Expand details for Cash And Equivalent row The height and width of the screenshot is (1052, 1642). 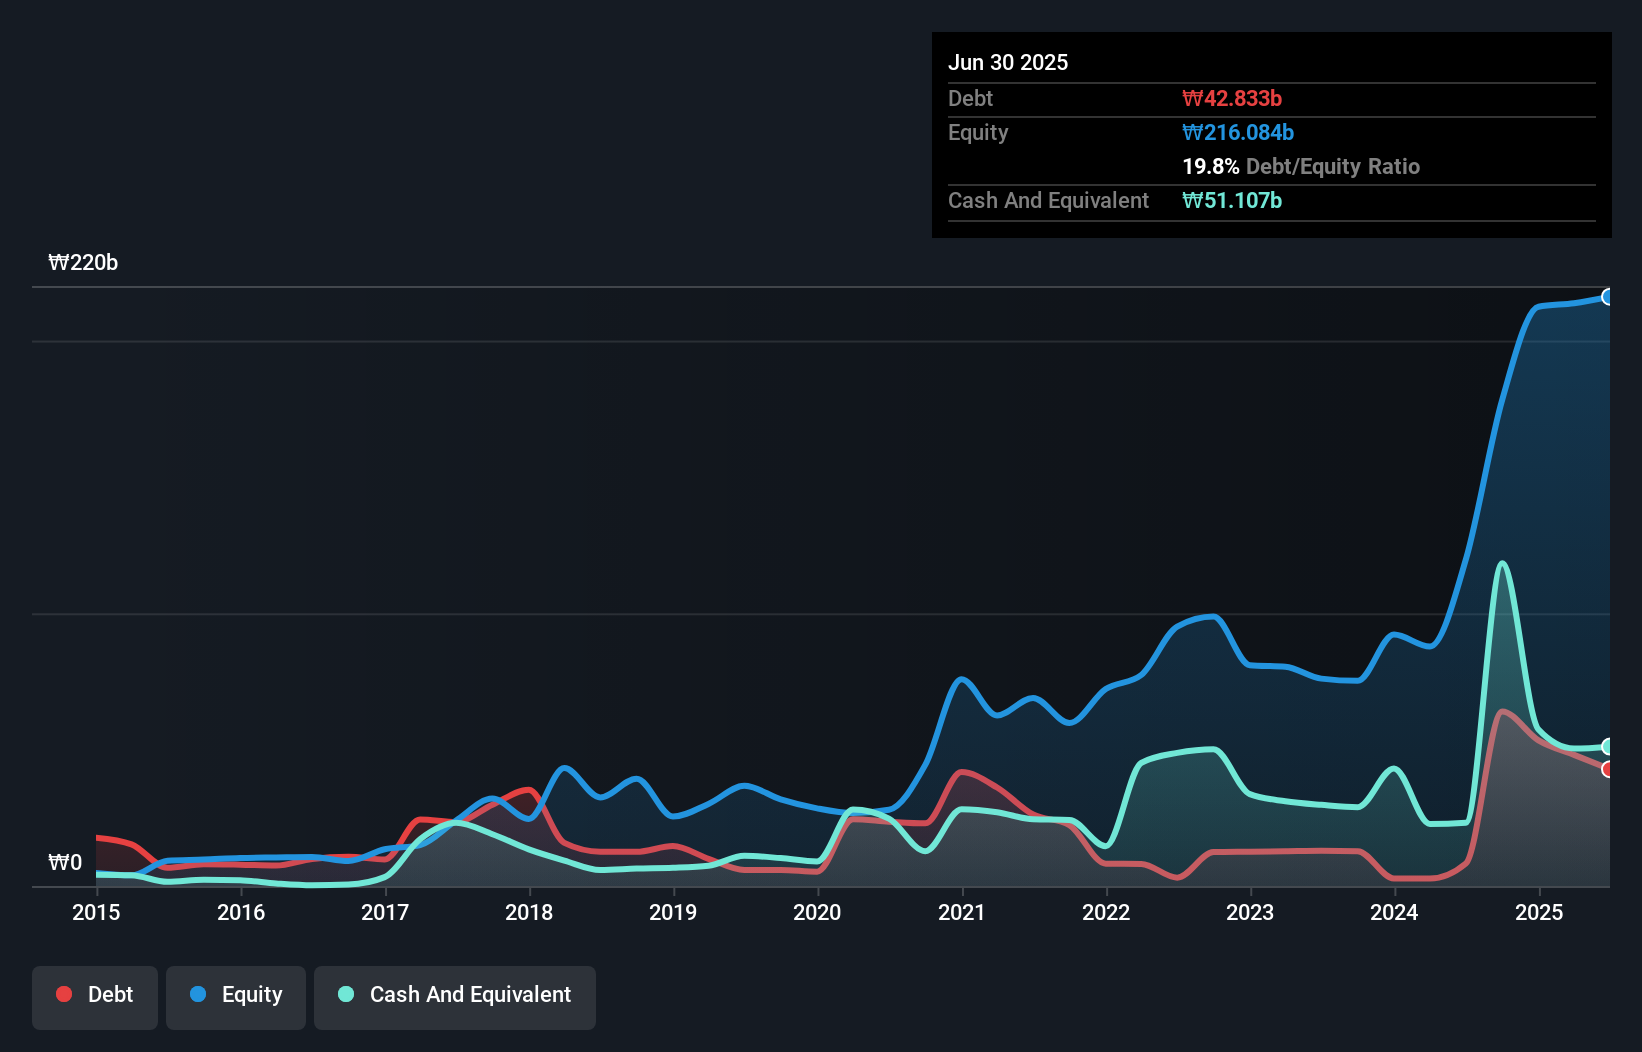1048,200
